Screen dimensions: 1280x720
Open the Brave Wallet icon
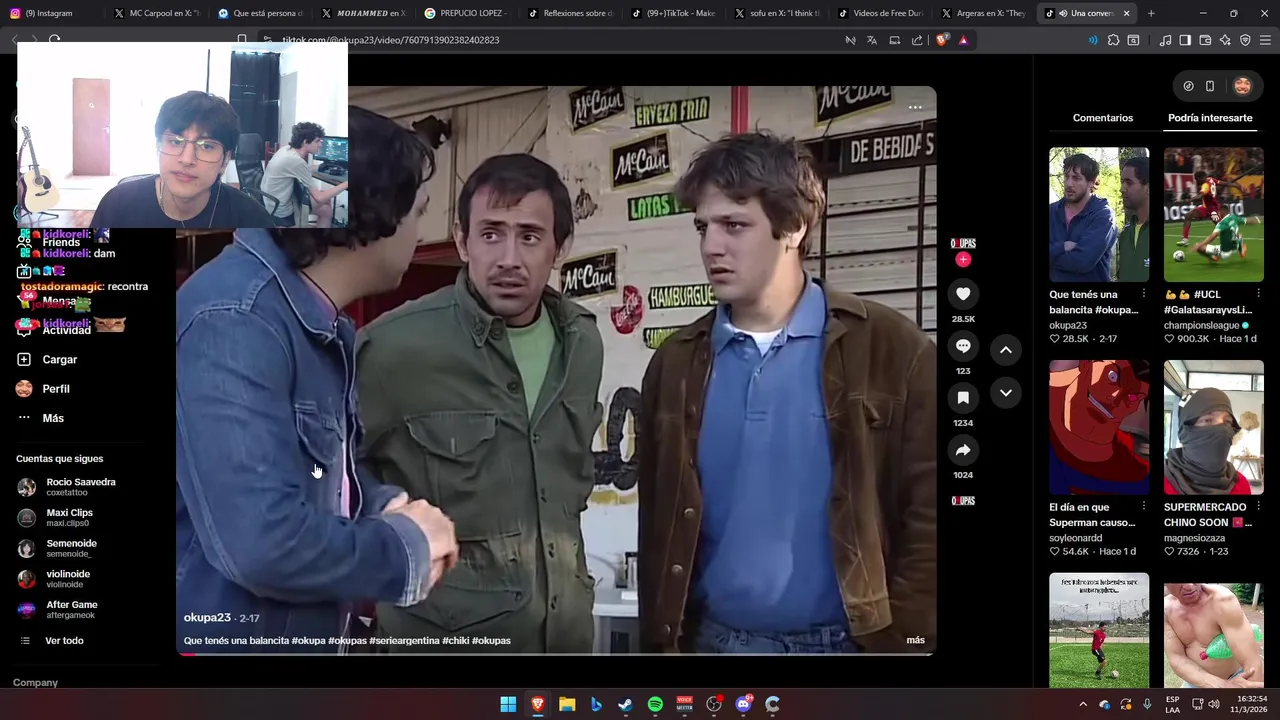(x=1205, y=40)
